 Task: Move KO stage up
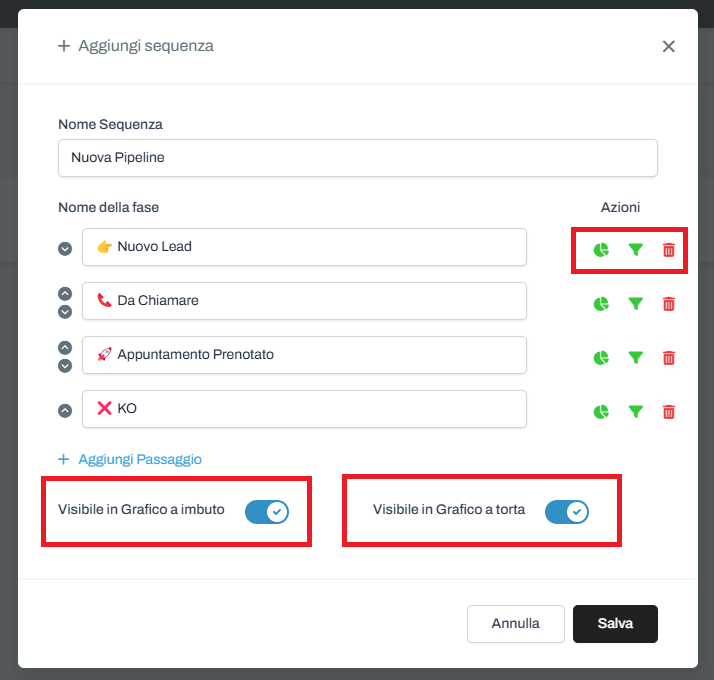pos(65,410)
